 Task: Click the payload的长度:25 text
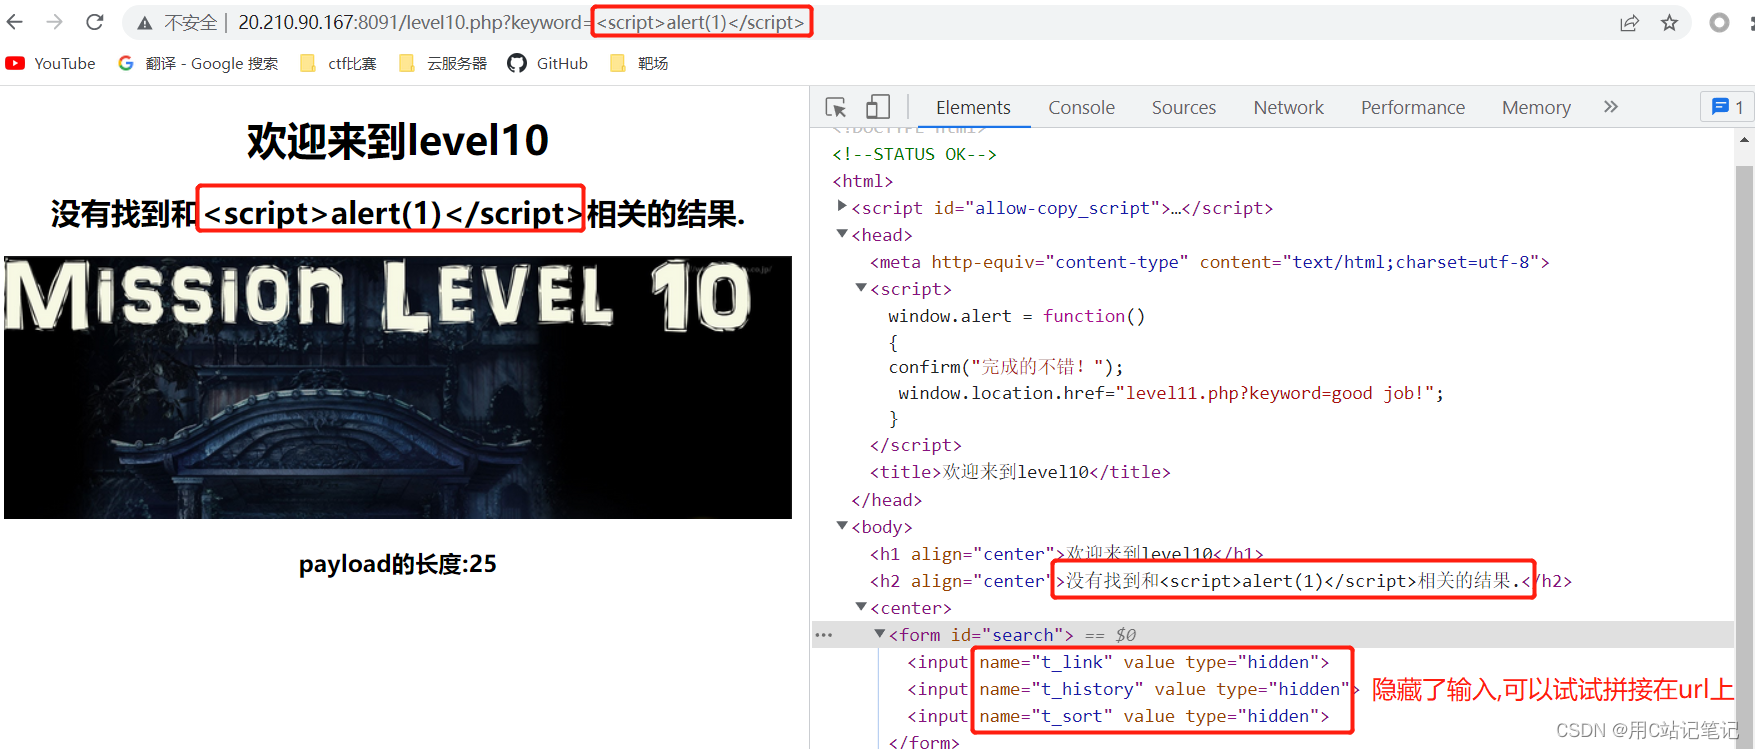tap(398, 564)
